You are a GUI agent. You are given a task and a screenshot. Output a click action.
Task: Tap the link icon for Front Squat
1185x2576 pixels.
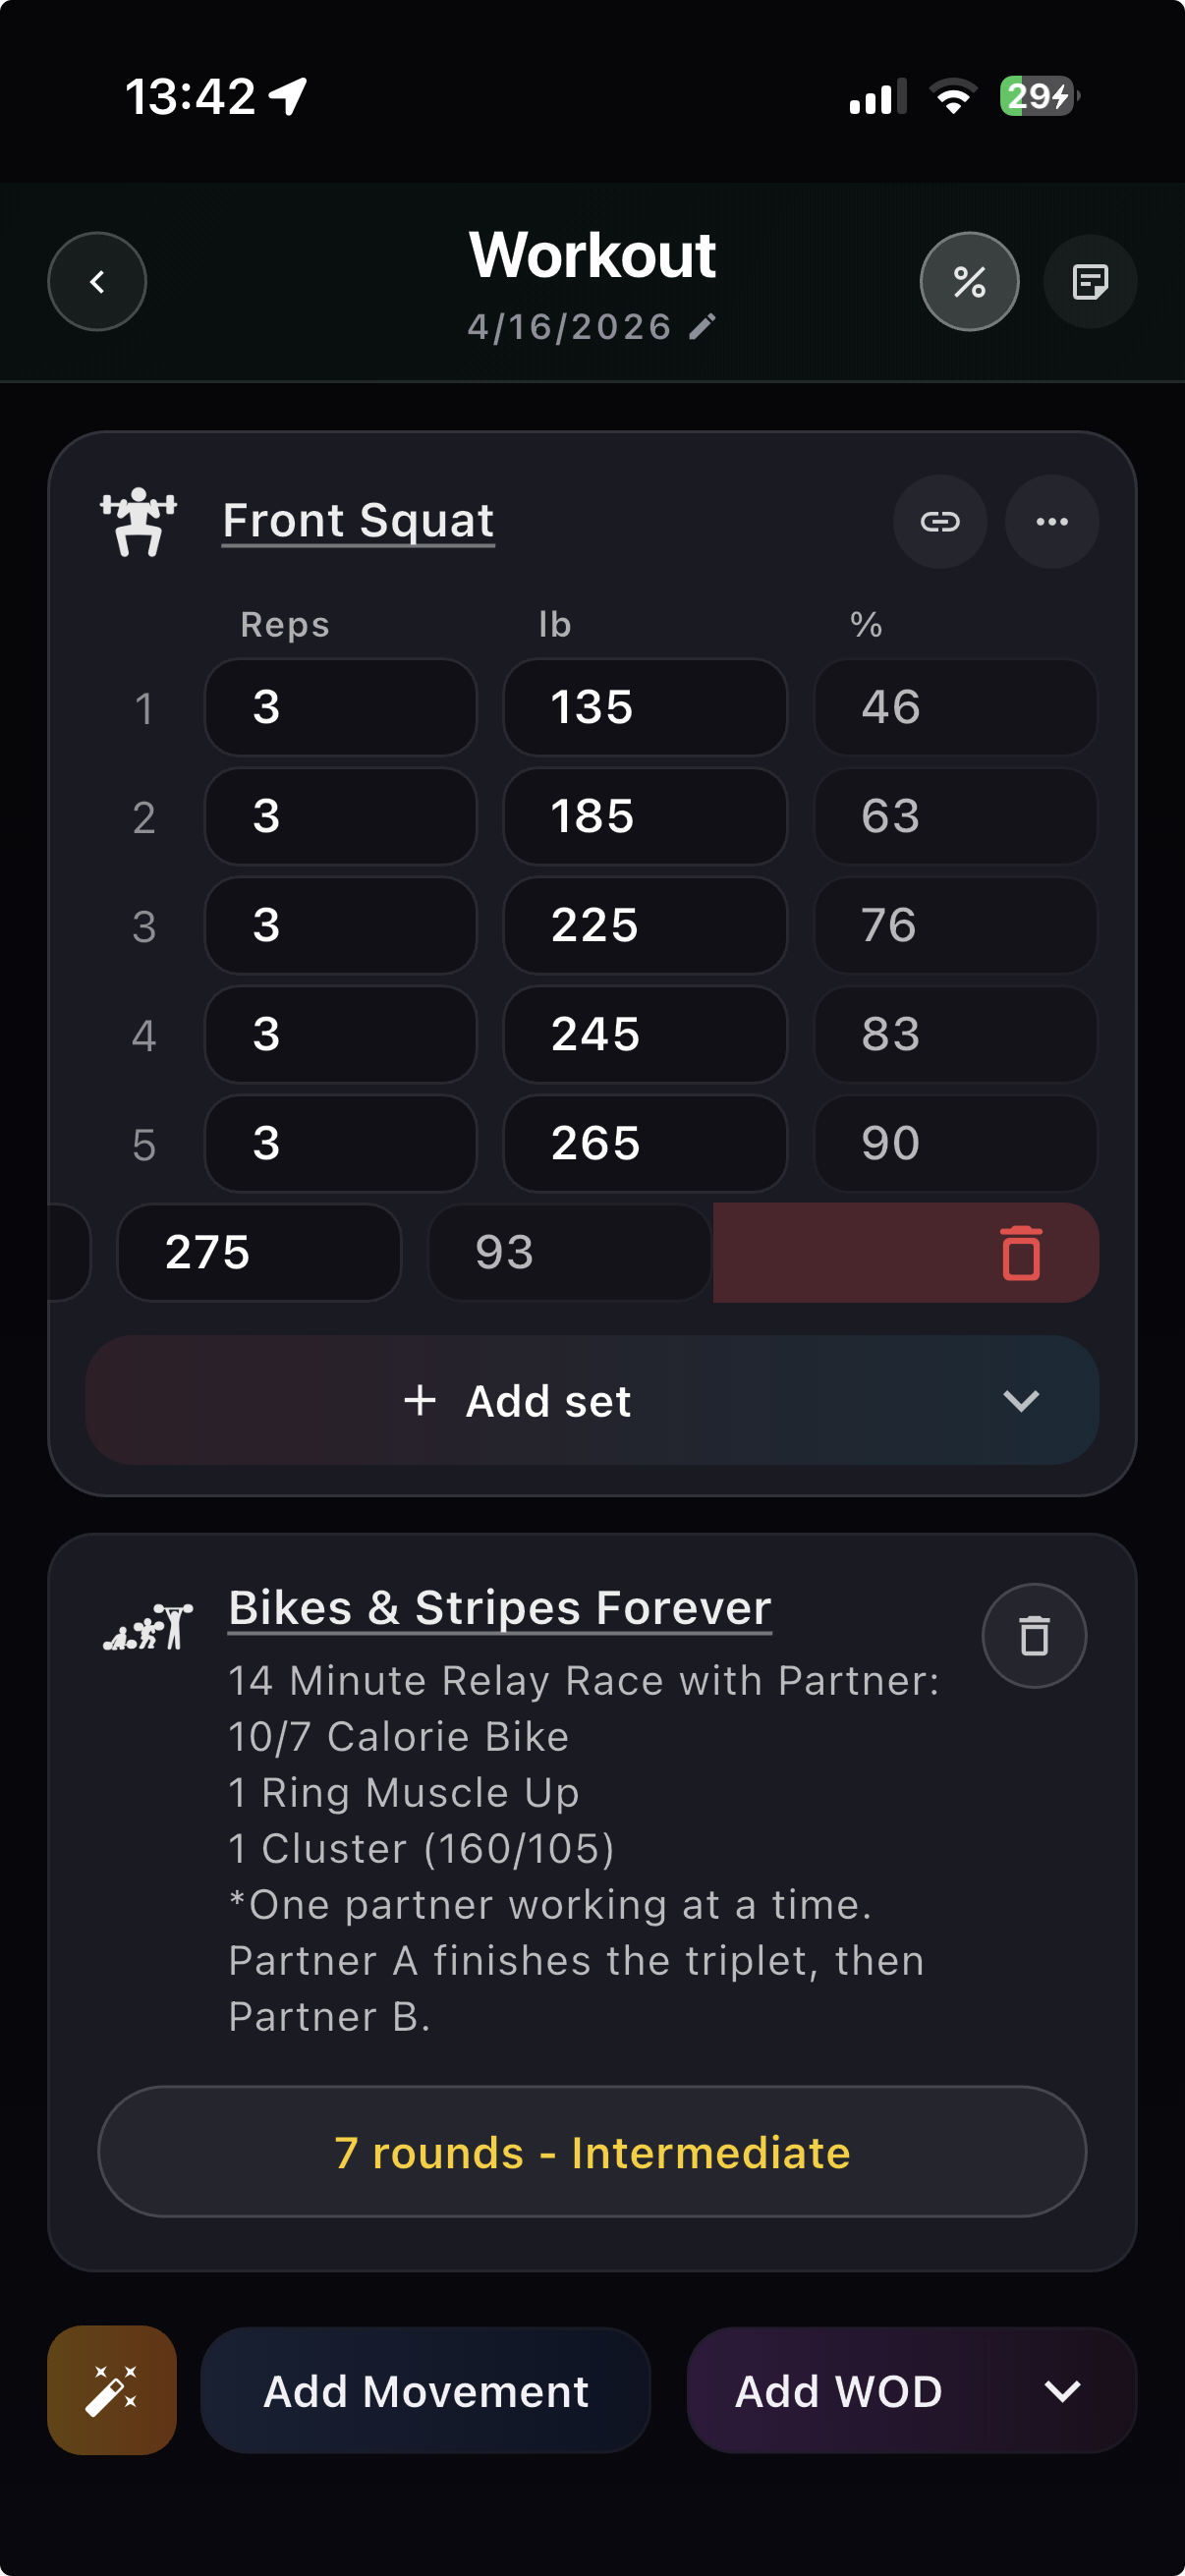coord(939,522)
